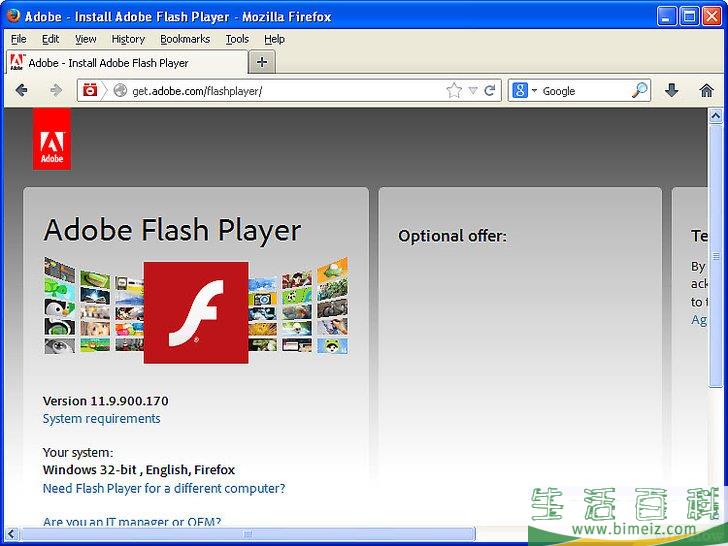Close the Firefox window
Image resolution: width=728 pixels, height=546 pixels.
click(712, 16)
